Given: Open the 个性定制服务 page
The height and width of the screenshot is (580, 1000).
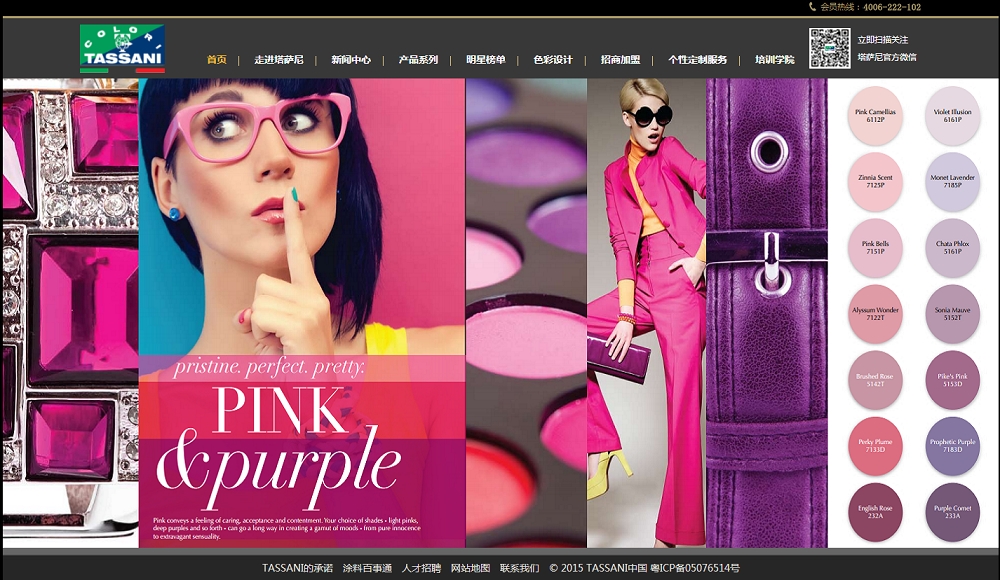Looking at the screenshot, I should tap(698, 60).
